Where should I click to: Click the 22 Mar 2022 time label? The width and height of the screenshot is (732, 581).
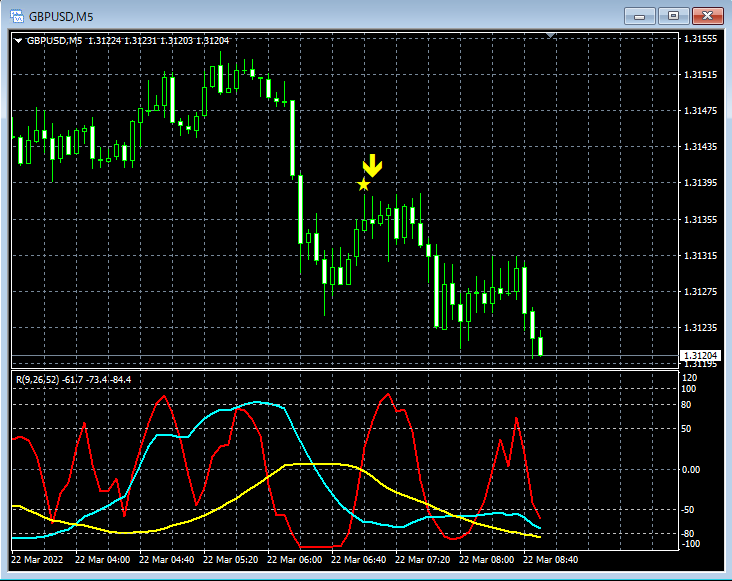click(x=37, y=560)
